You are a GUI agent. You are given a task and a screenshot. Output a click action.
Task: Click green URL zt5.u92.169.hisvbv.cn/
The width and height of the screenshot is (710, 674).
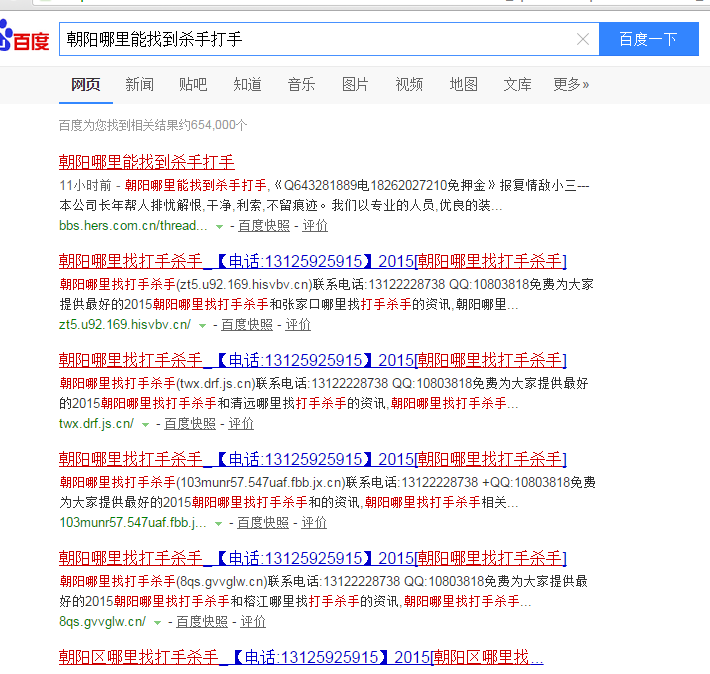coord(125,325)
